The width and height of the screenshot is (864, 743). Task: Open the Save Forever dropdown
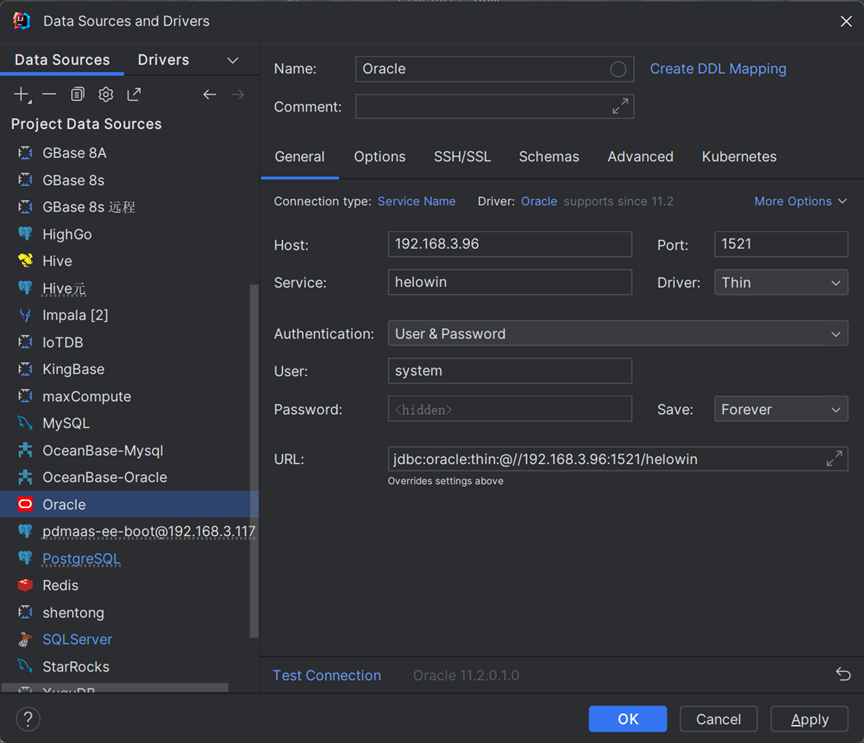(x=781, y=409)
